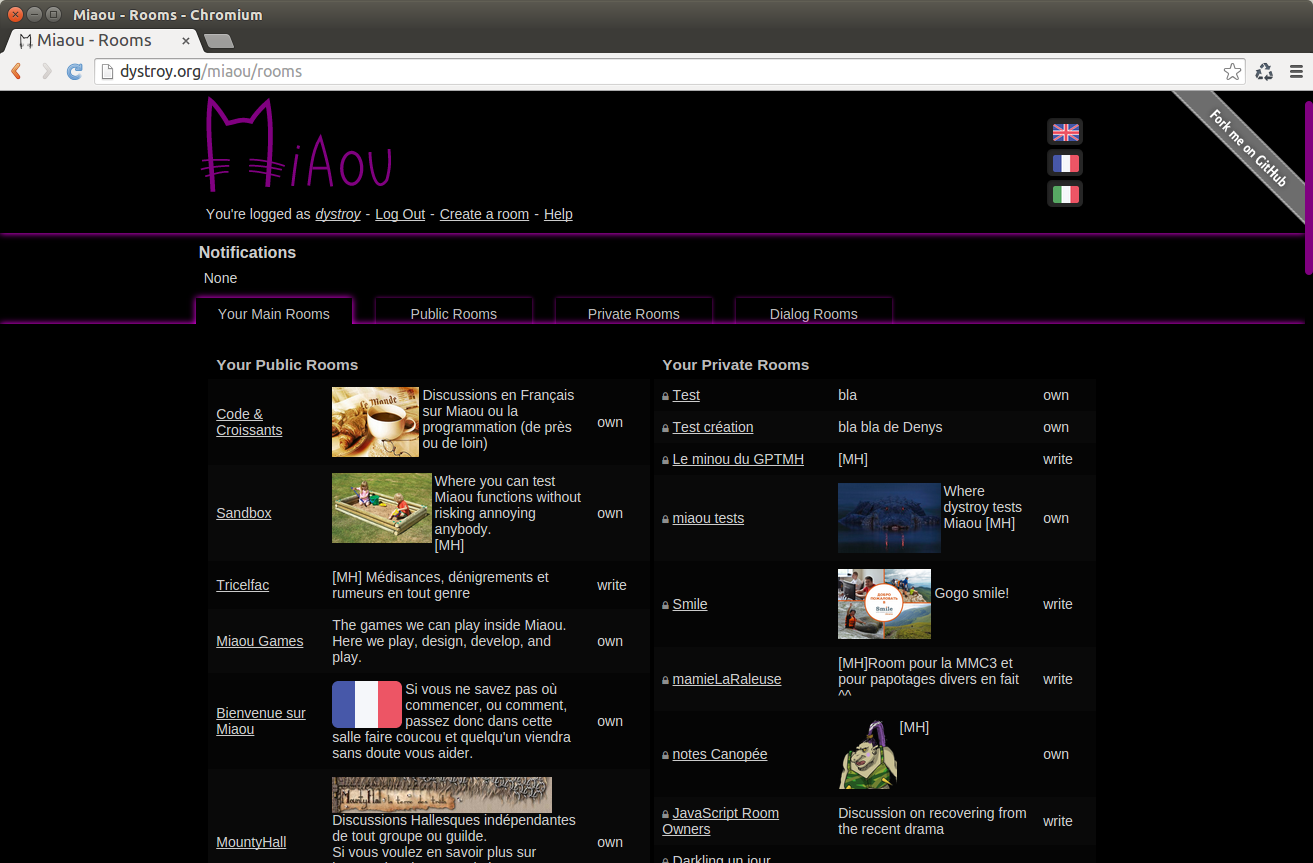The image size is (1313, 863).
Task: Click the lock icon beside Smile room
Action: pos(666,606)
